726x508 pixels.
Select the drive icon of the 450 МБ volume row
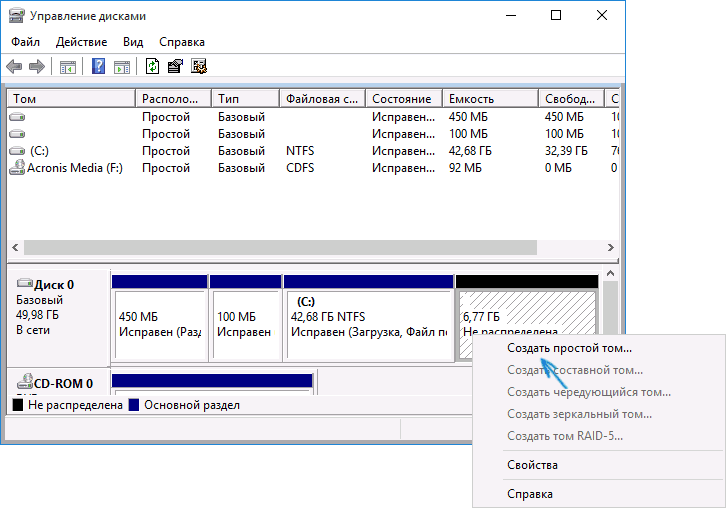point(17,117)
